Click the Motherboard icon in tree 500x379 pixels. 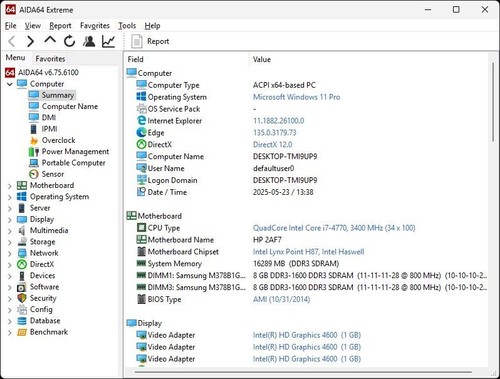coord(22,185)
